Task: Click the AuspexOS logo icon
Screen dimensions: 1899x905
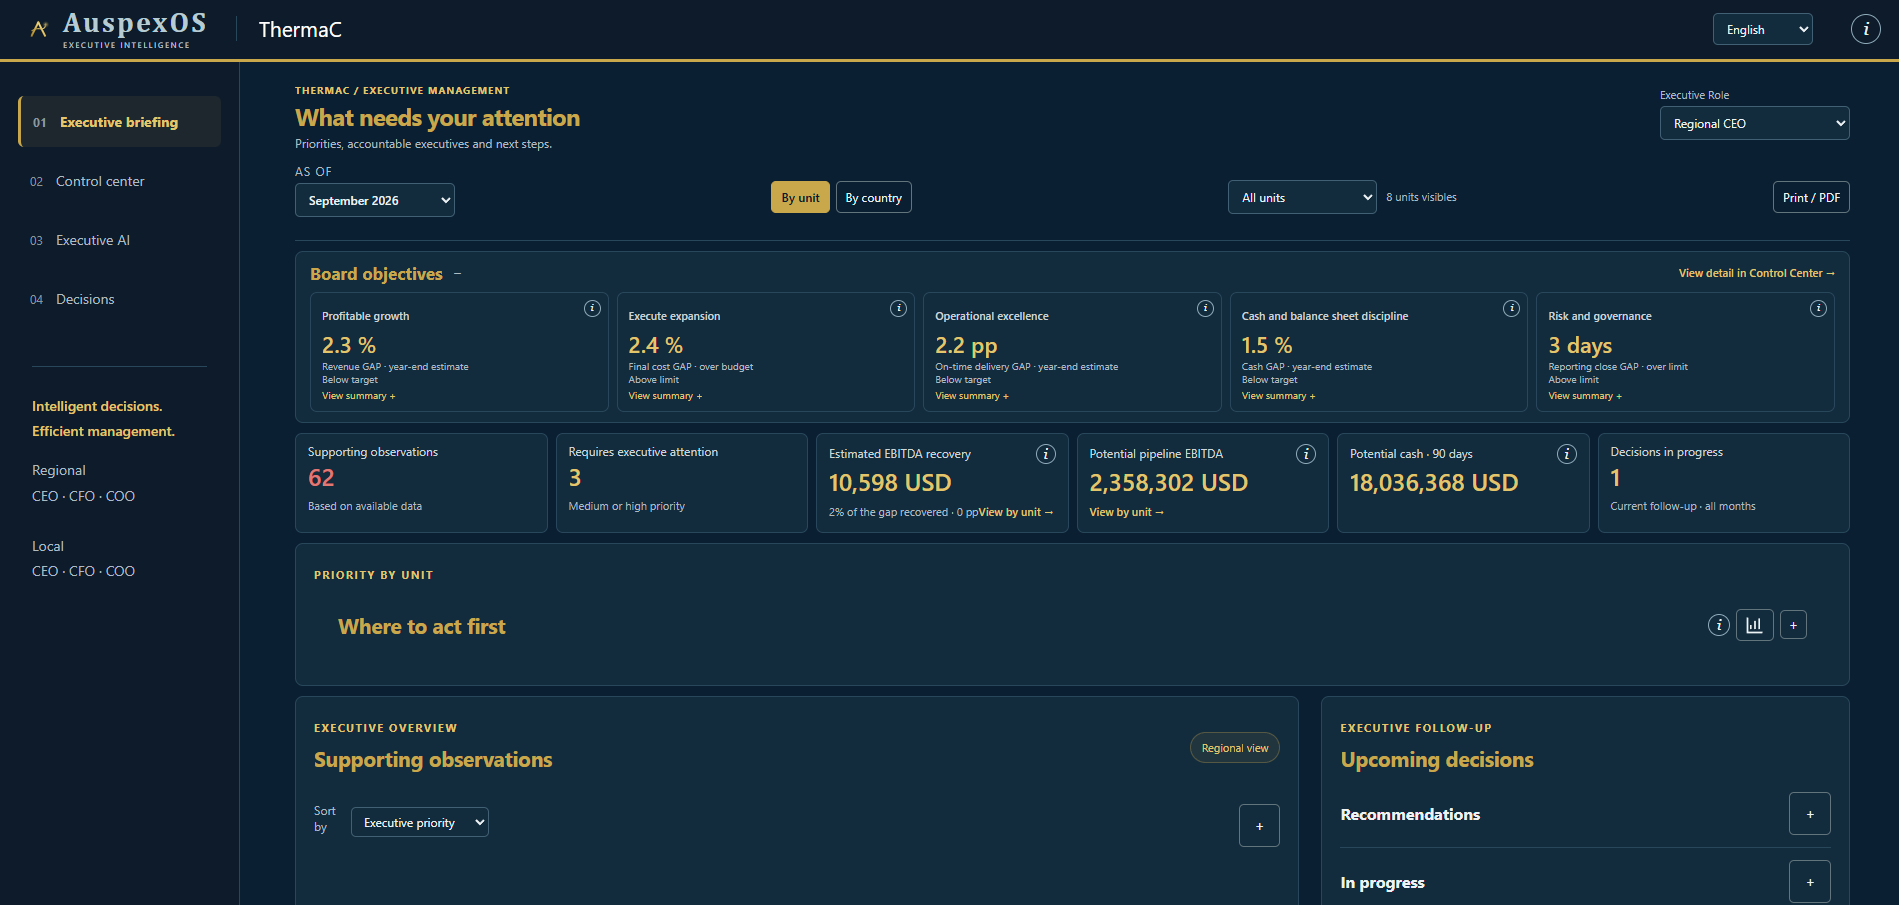Action: point(39,29)
